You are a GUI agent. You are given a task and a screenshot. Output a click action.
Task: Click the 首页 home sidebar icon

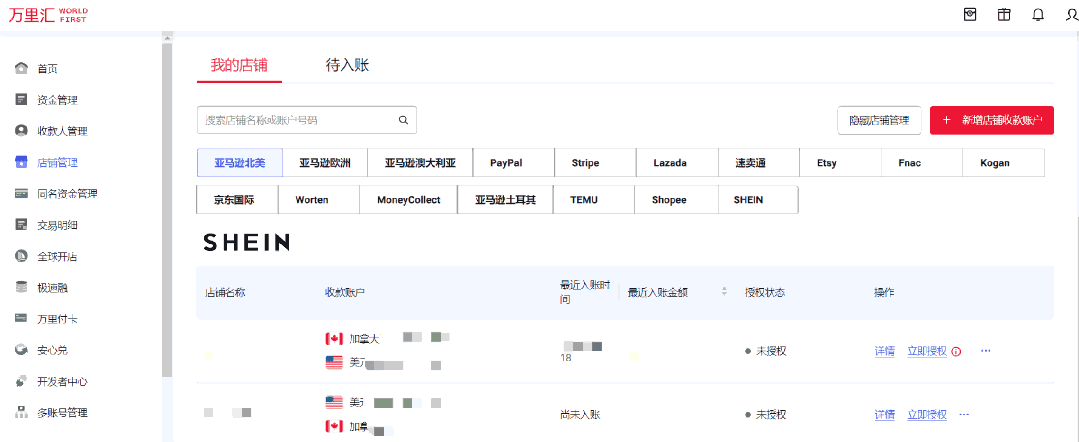tap(21, 68)
